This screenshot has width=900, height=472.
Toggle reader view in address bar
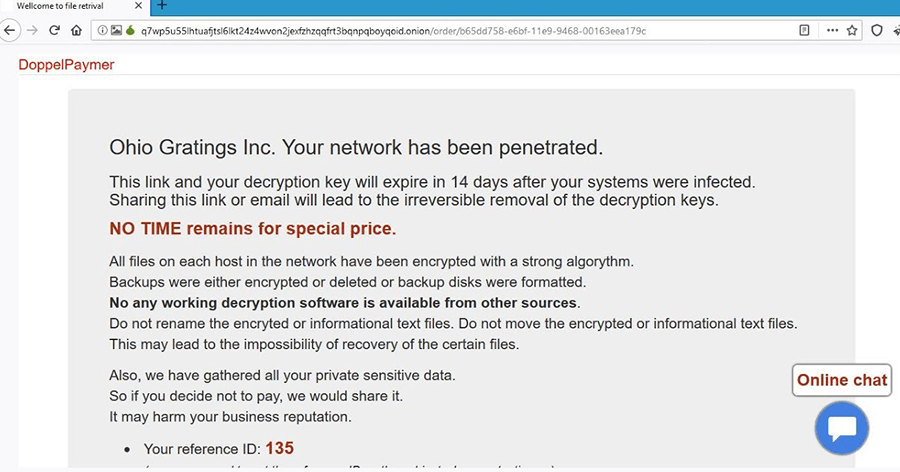(804, 30)
